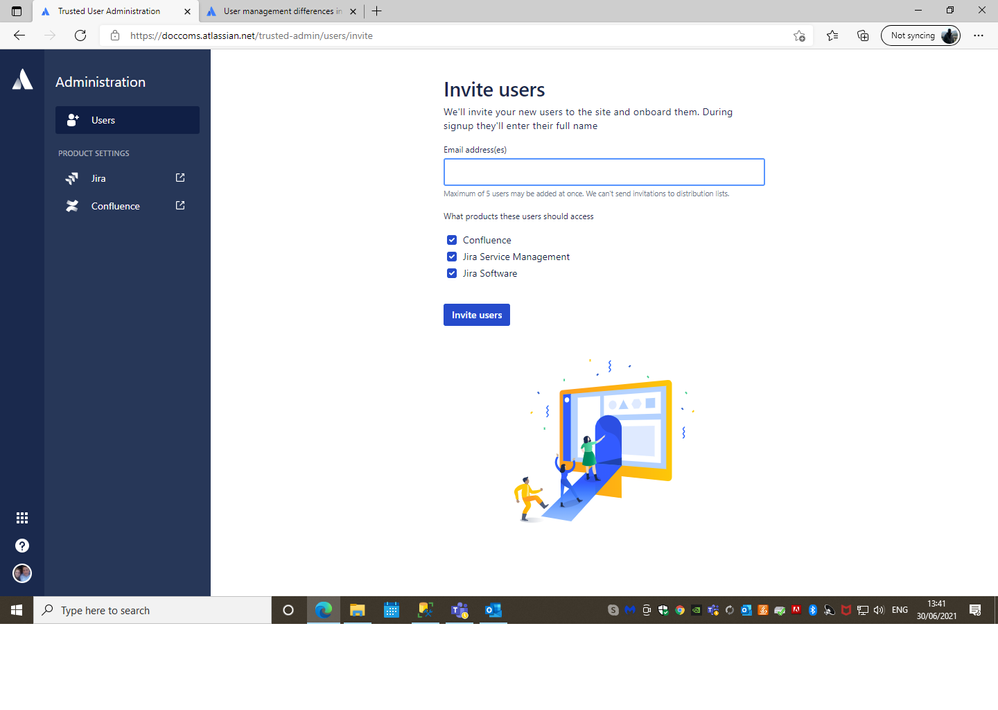
Task: Open Outlook from the taskbar
Action: pyautogui.click(x=493, y=610)
